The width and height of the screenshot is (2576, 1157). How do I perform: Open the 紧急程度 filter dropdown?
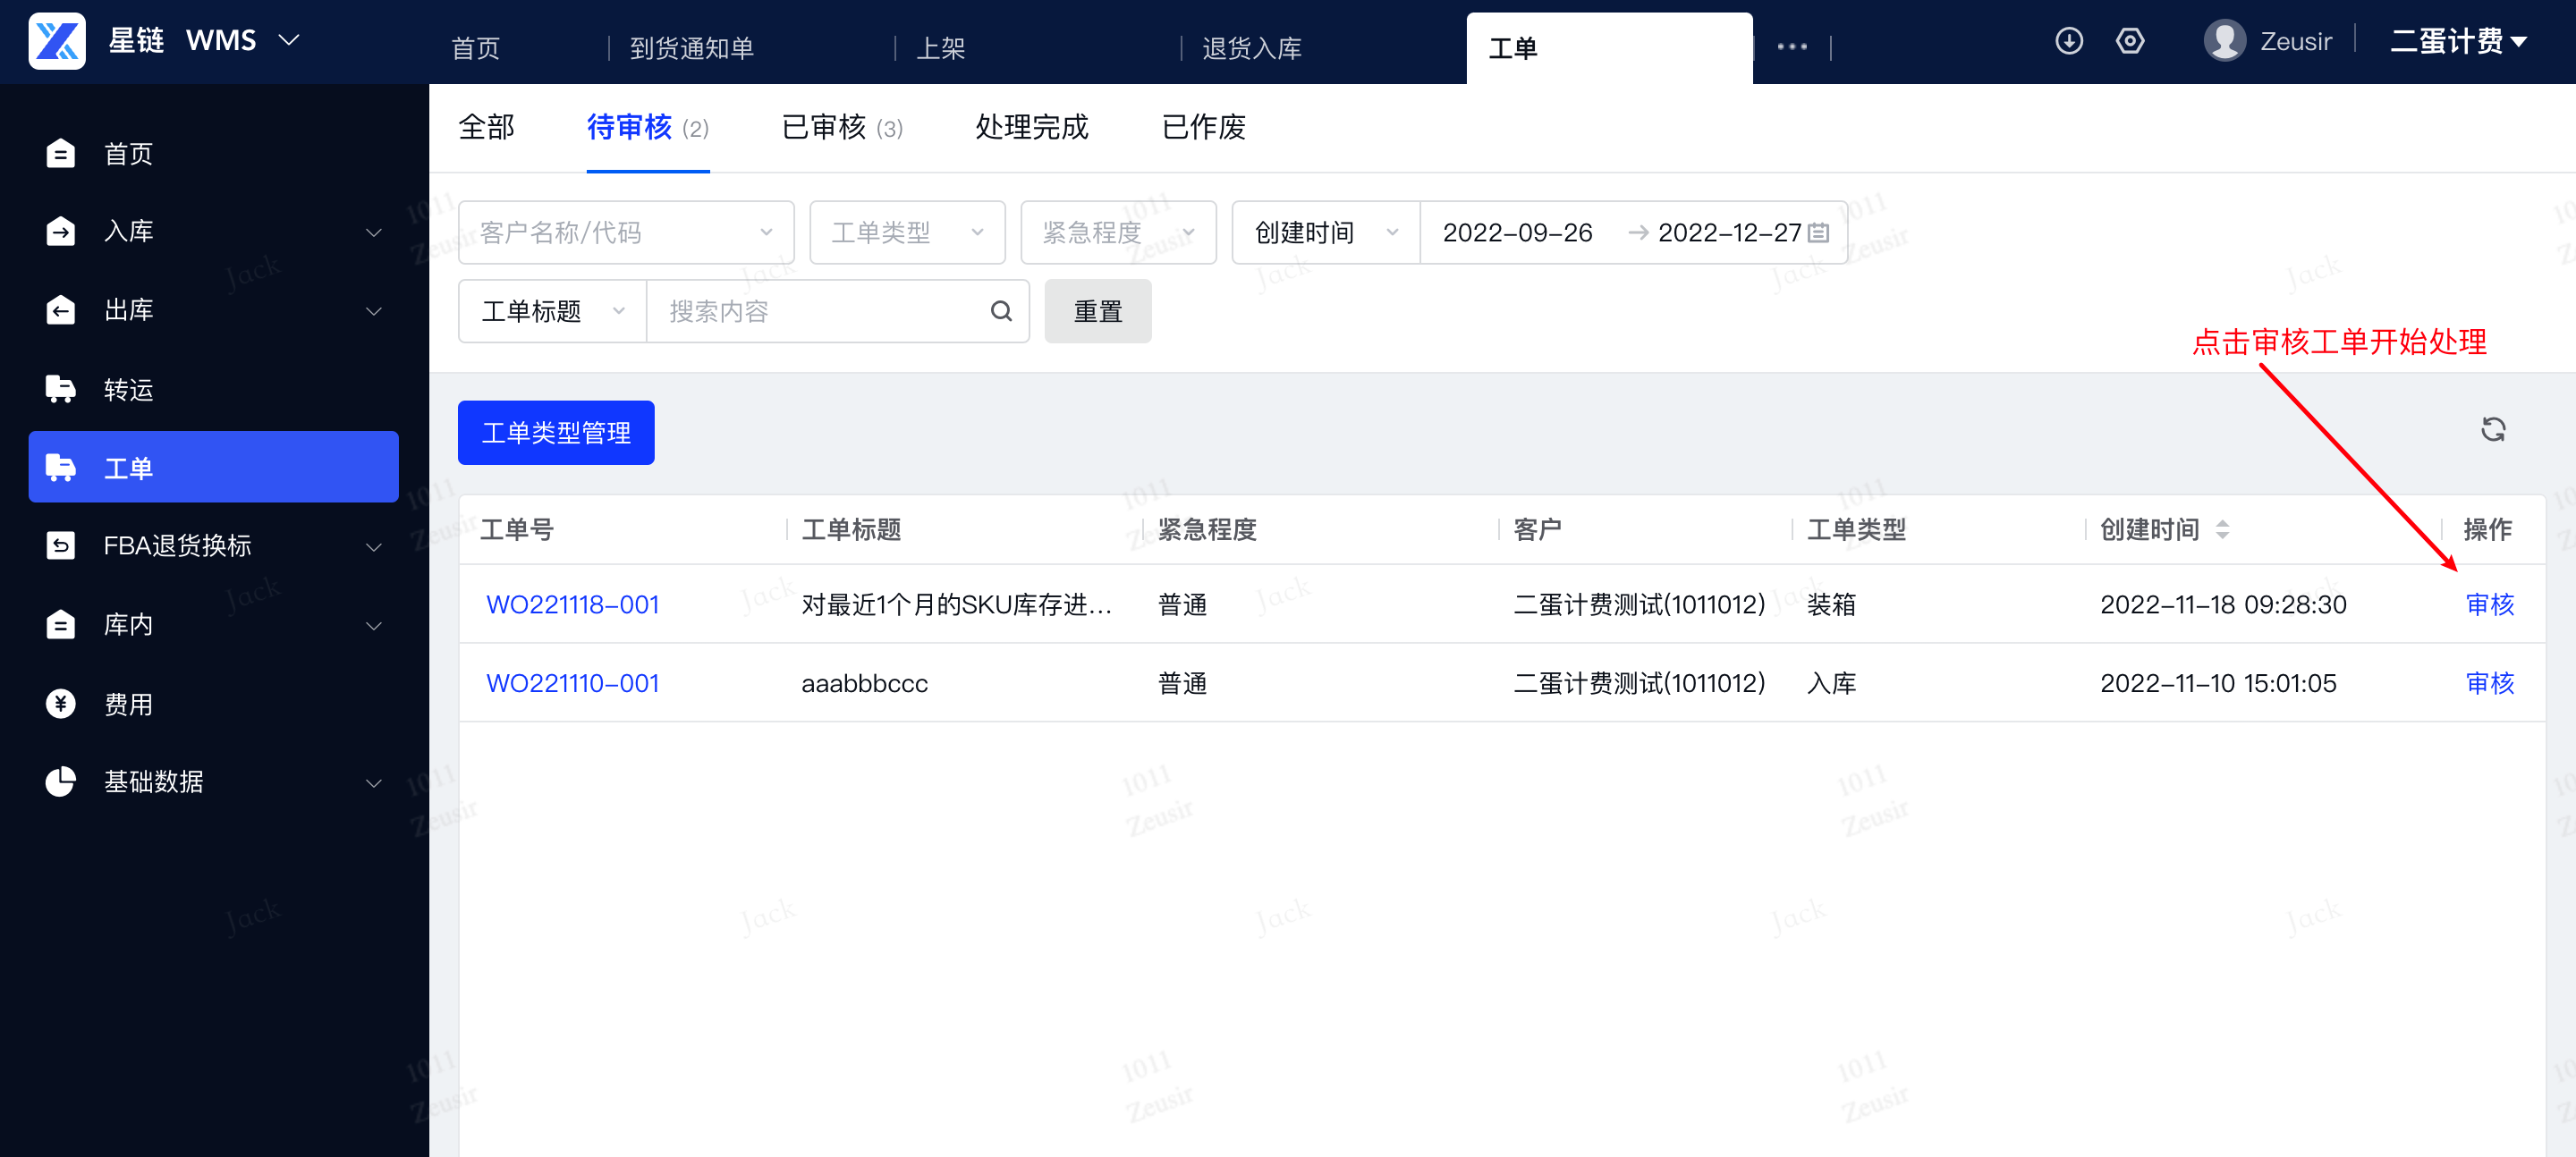[x=1118, y=233]
